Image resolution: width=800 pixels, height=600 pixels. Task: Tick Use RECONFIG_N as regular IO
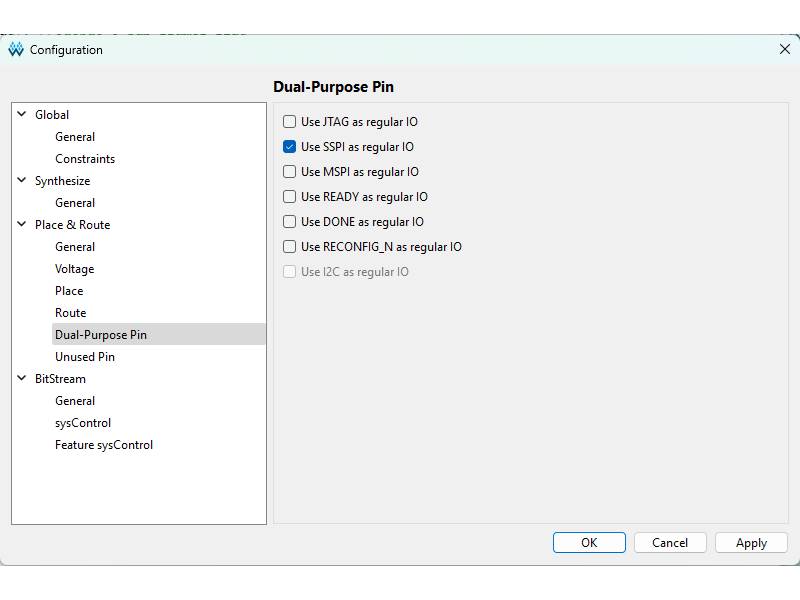pyautogui.click(x=290, y=247)
